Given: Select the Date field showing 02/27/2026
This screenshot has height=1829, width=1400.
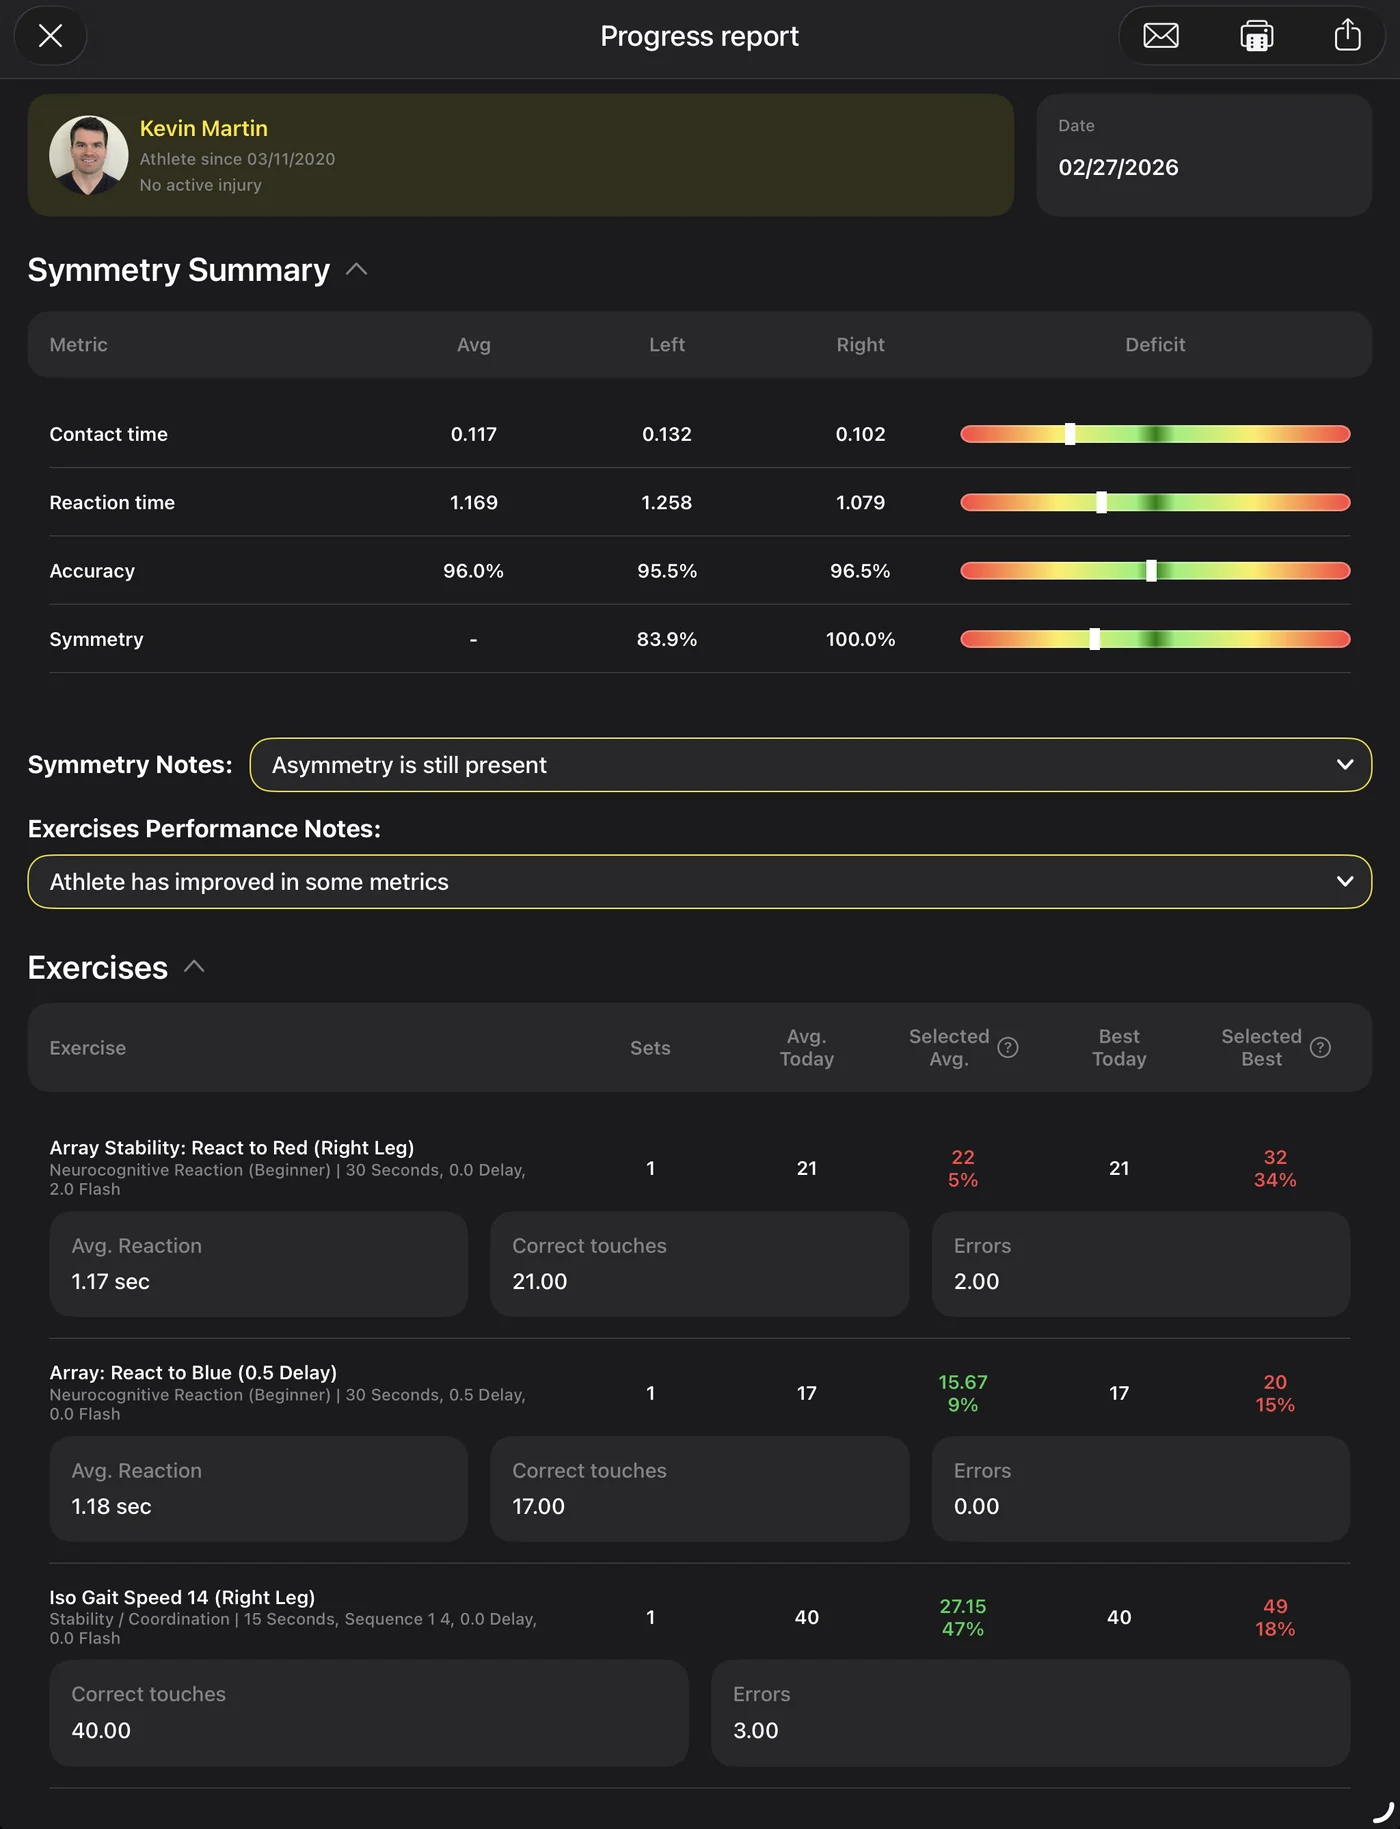Looking at the screenshot, I should coord(1204,155).
